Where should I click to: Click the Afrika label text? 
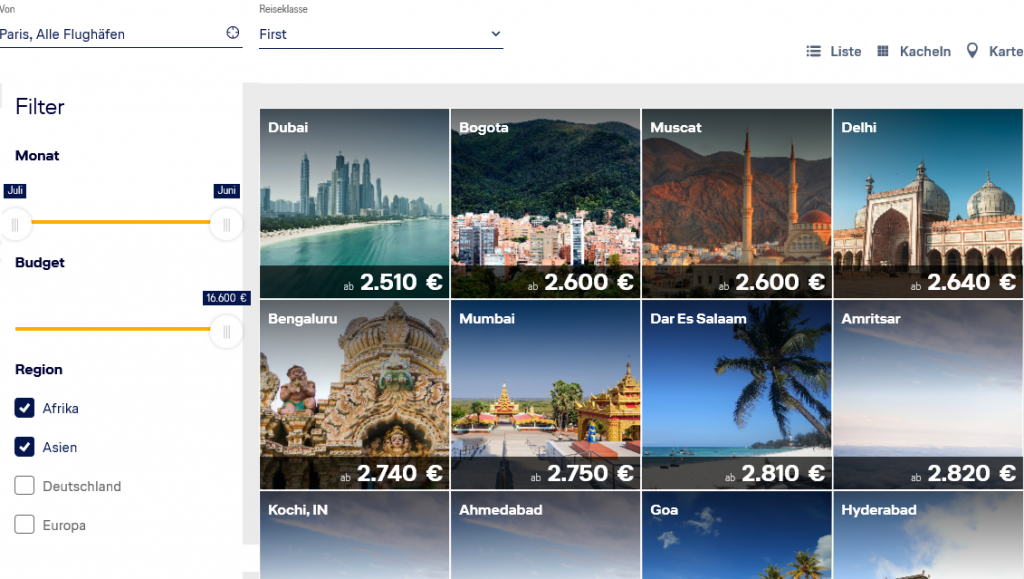61,409
